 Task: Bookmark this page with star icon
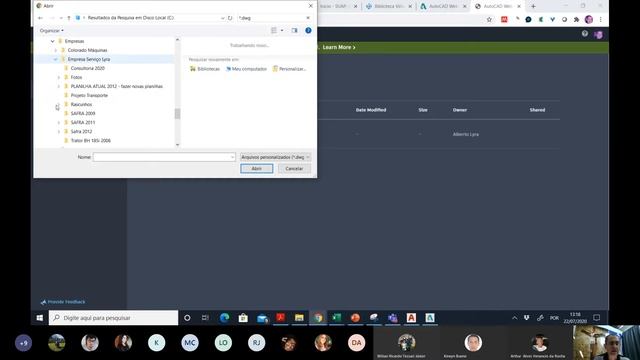pos(489,20)
